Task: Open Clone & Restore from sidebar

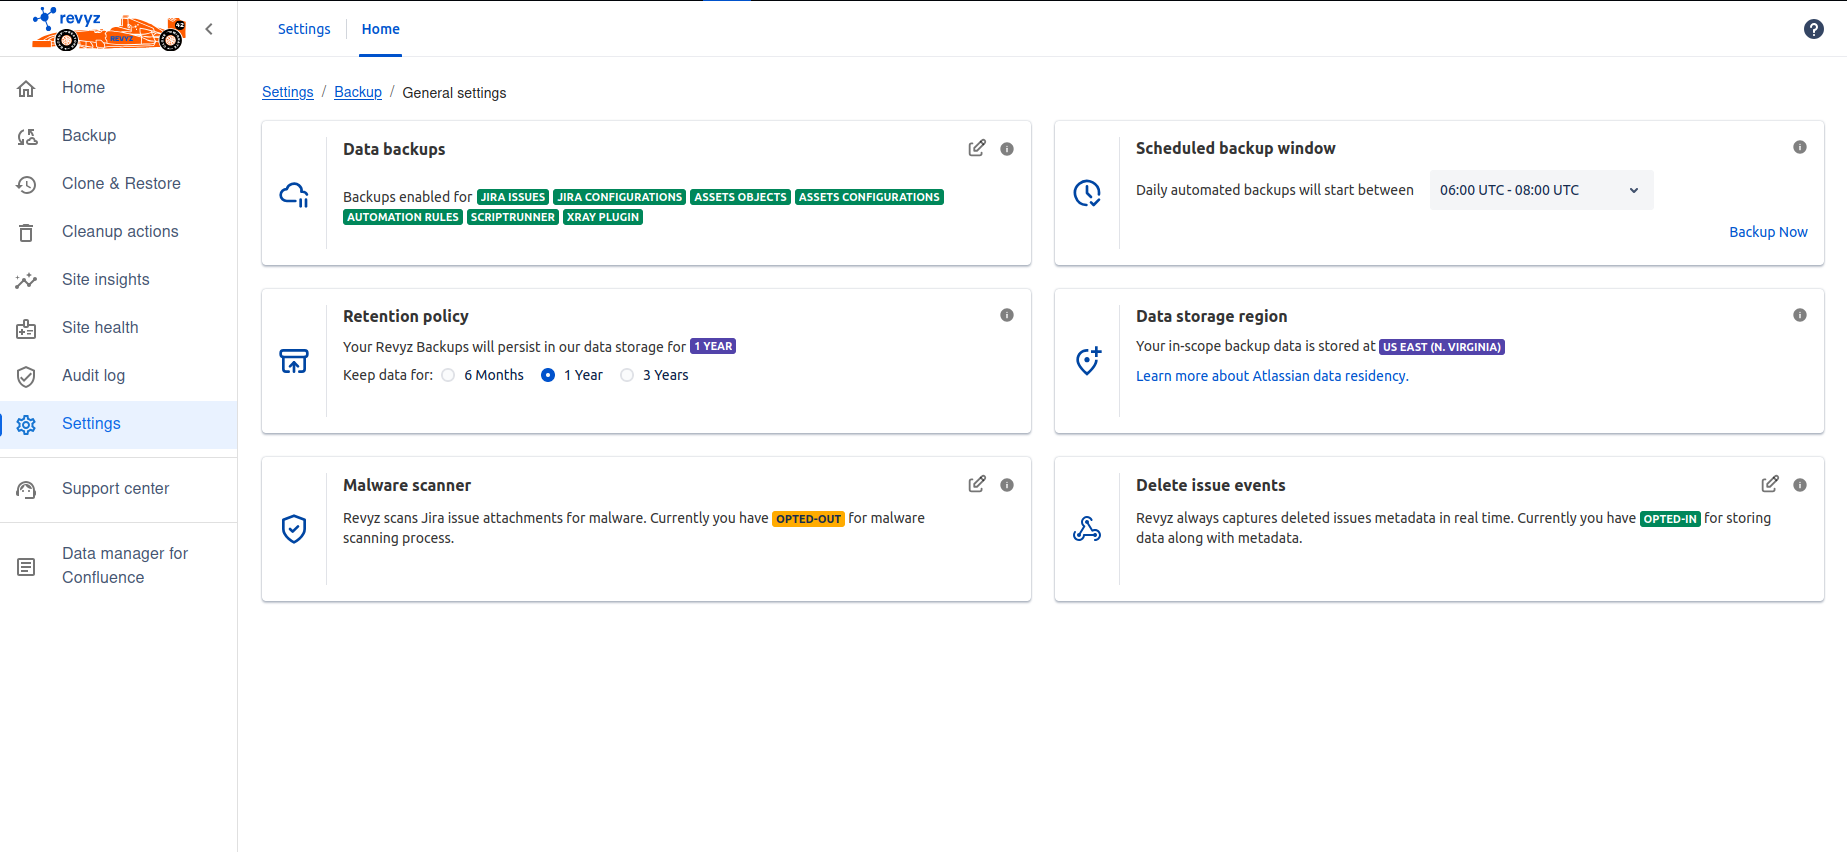Action: pyautogui.click(x=121, y=184)
